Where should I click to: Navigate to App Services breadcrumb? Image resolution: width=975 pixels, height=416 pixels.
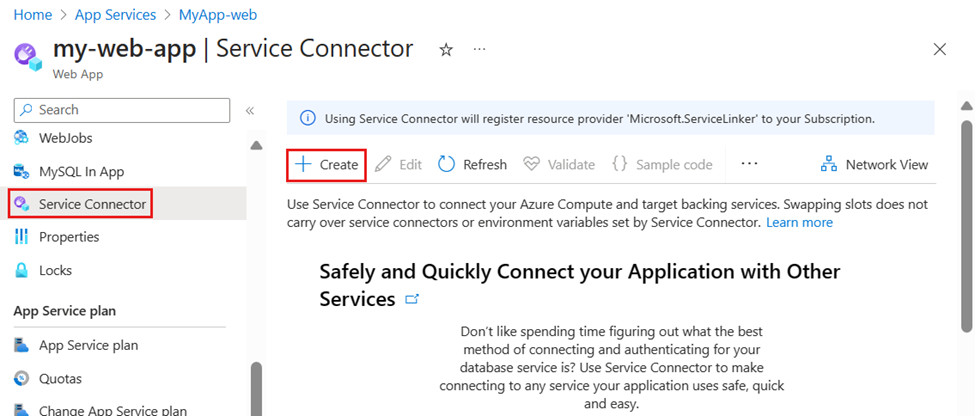pyautogui.click(x=117, y=15)
